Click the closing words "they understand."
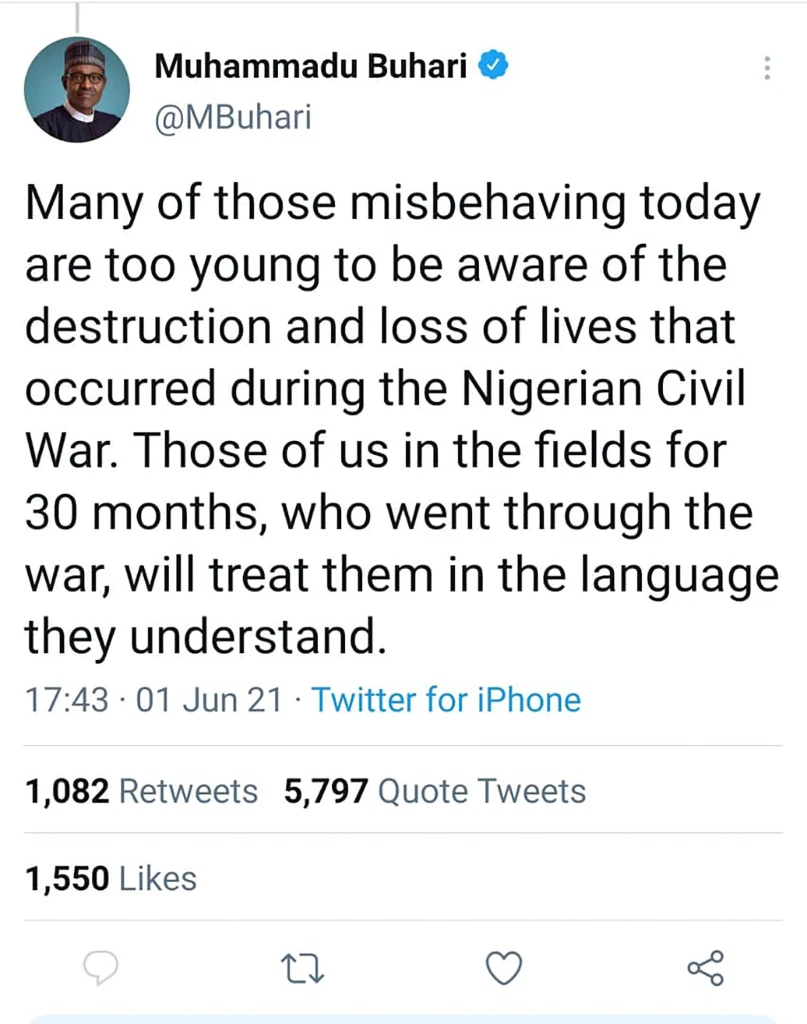 point(205,637)
